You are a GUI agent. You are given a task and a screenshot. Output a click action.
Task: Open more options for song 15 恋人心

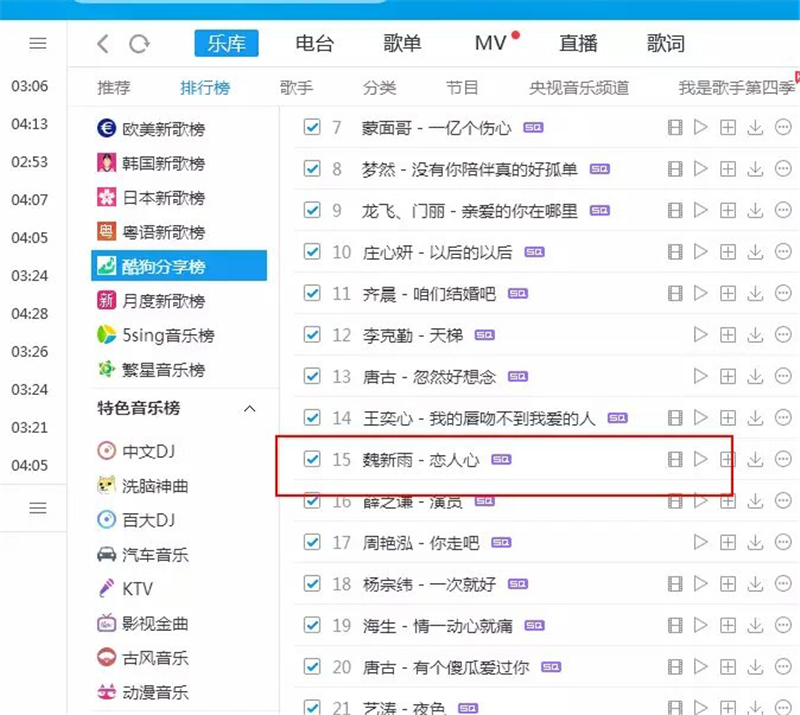coord(783,459)
